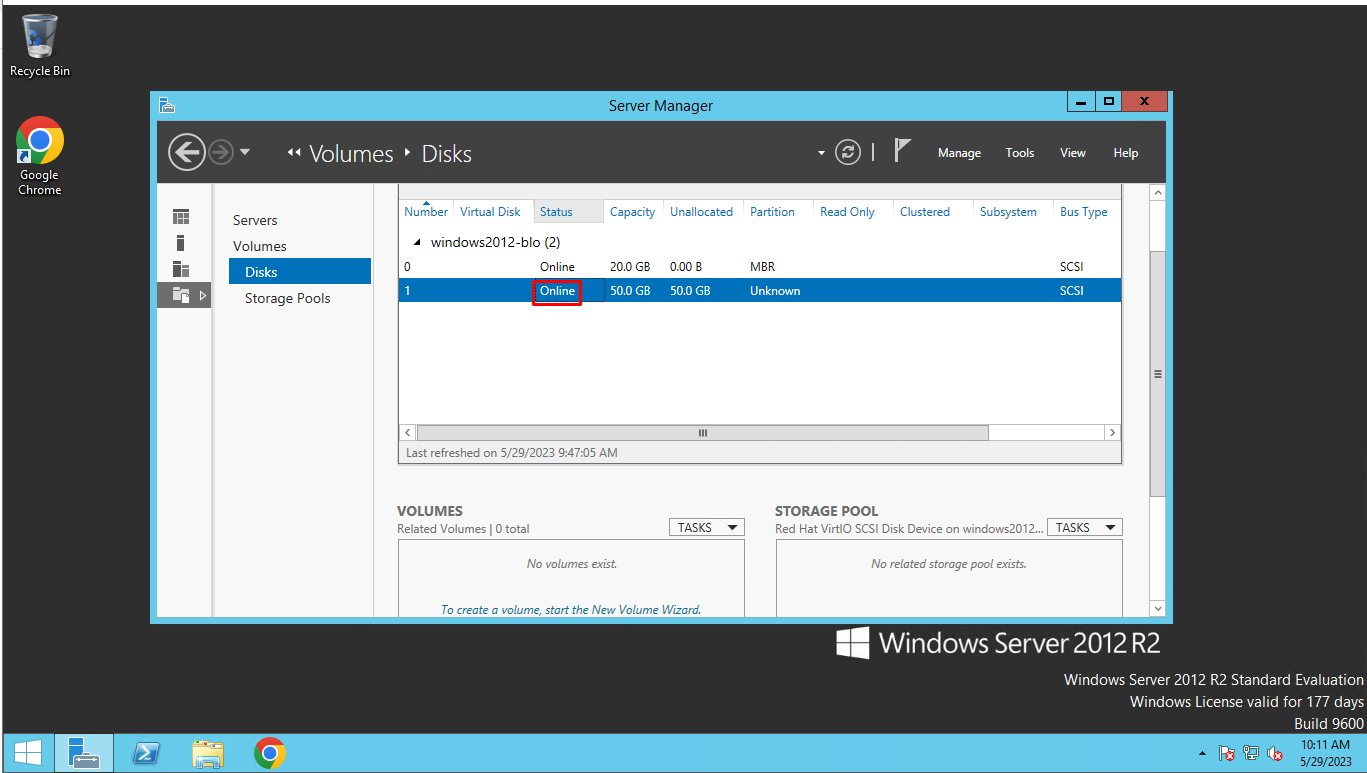
Task: Click the Server Manager title bar icon
Action: [x=167, y=105]
